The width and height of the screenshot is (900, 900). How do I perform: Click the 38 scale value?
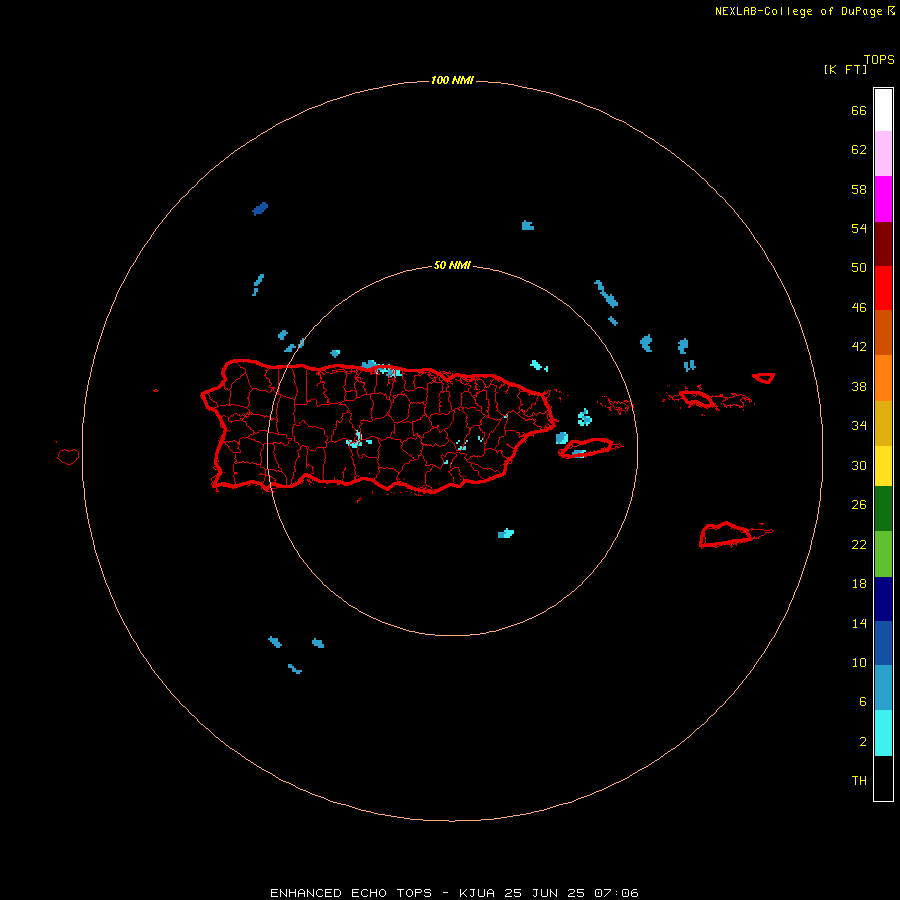pyautogui.click(x=859, y=386)
